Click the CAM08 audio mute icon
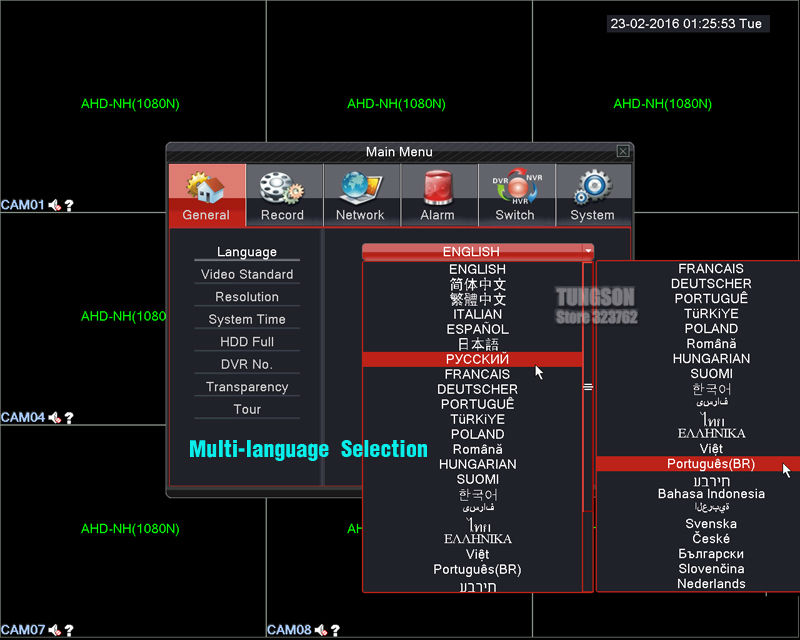800x640 pixels. click(x=321, y=630)
